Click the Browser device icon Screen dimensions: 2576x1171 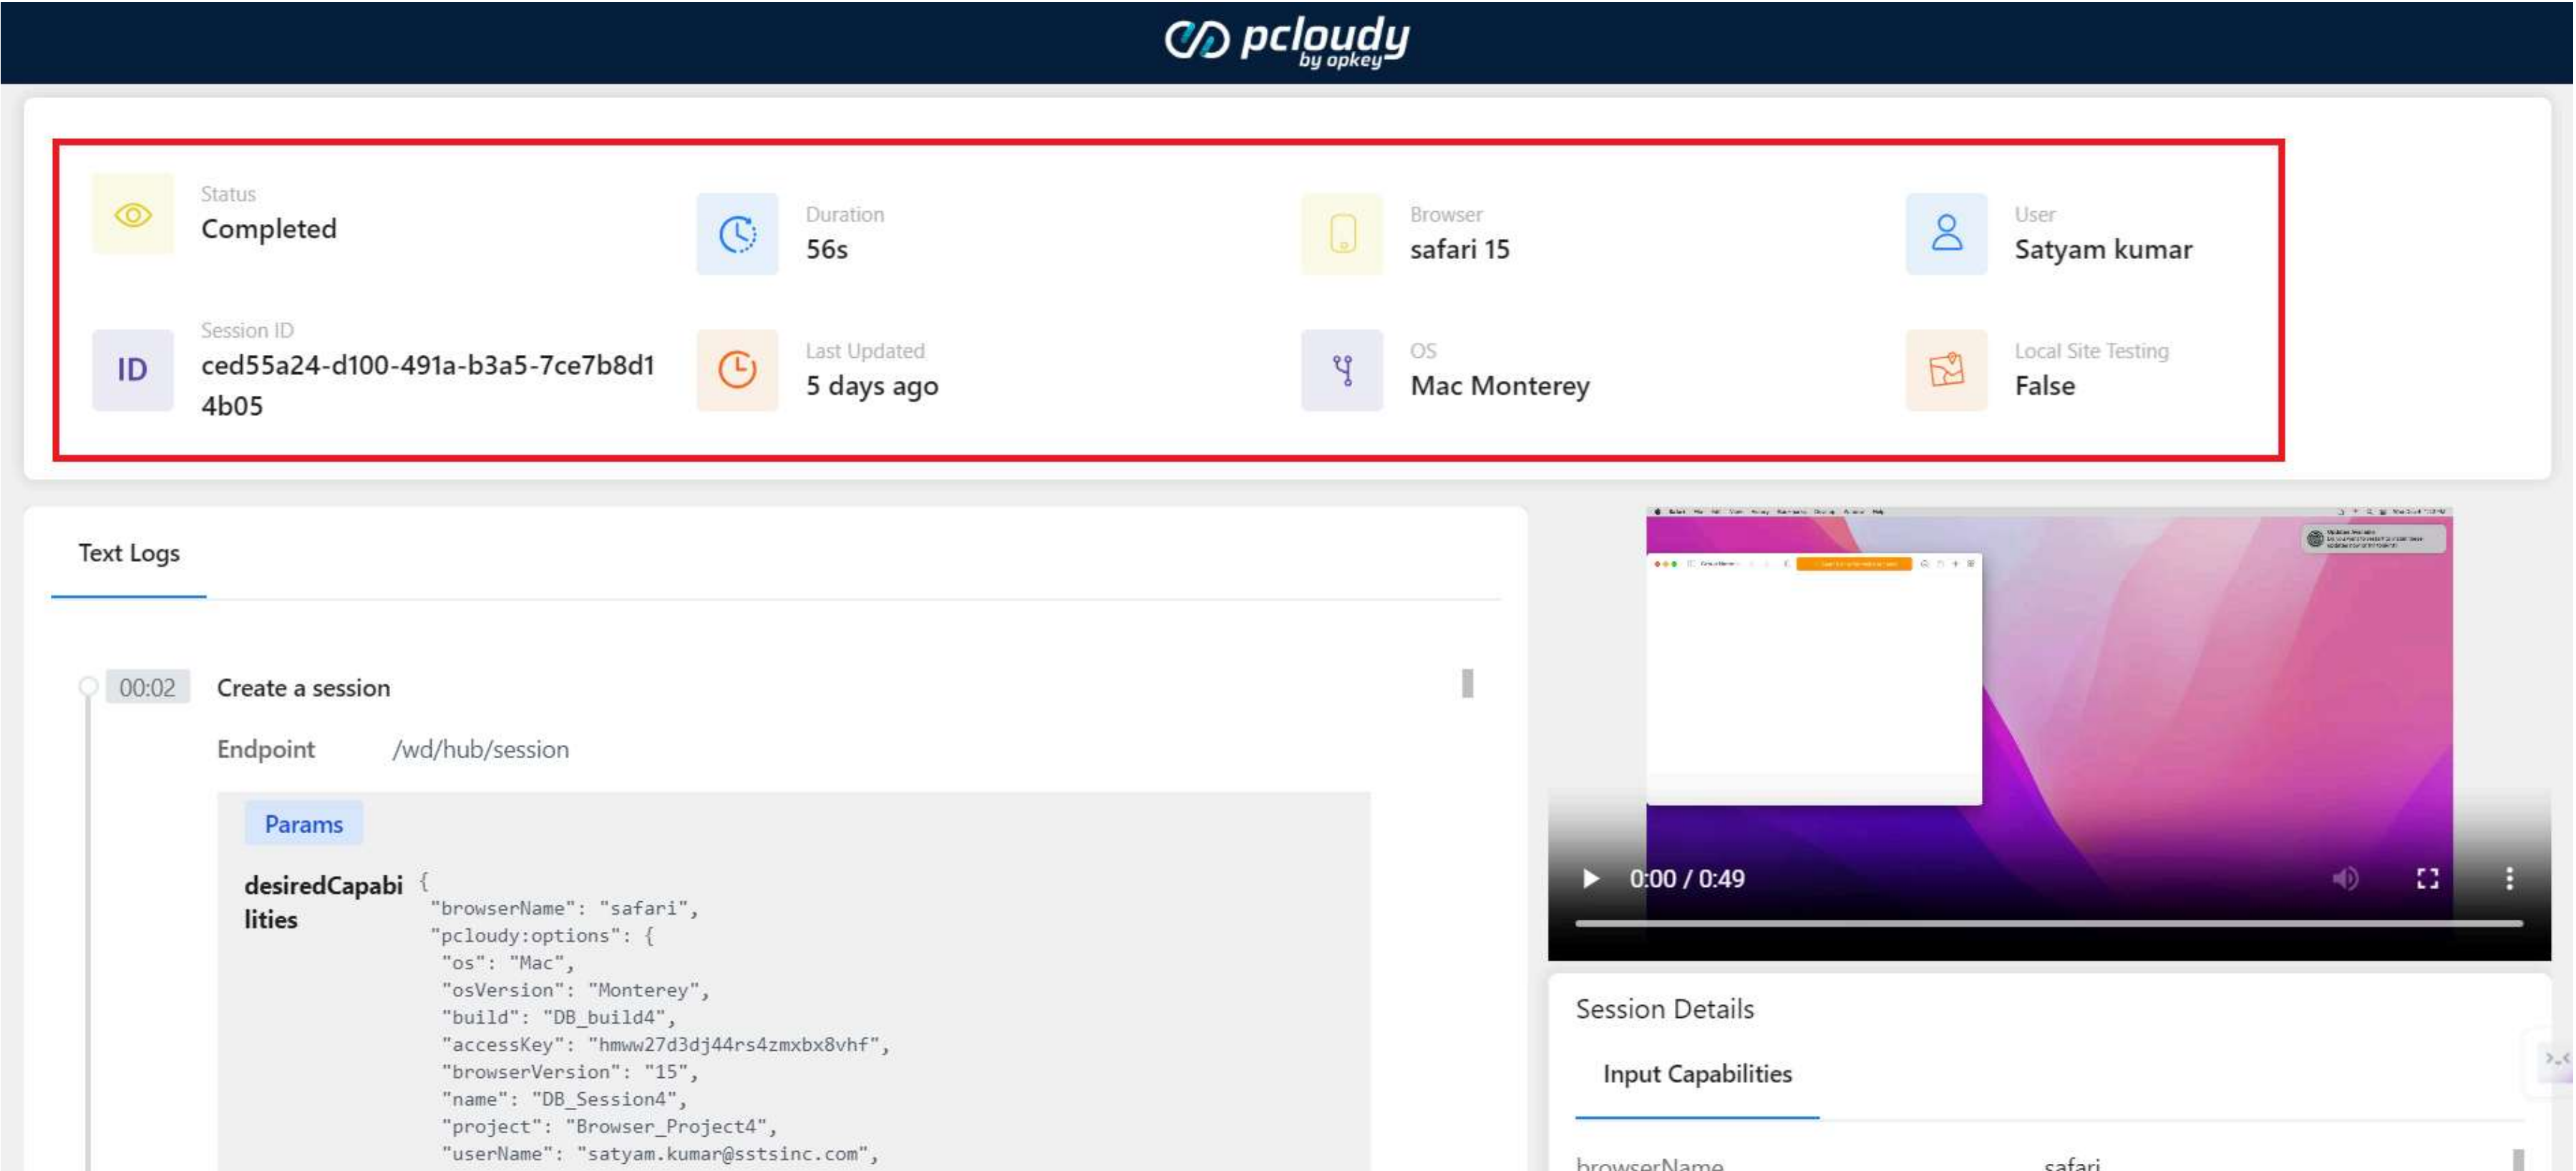pos(1342,234)
